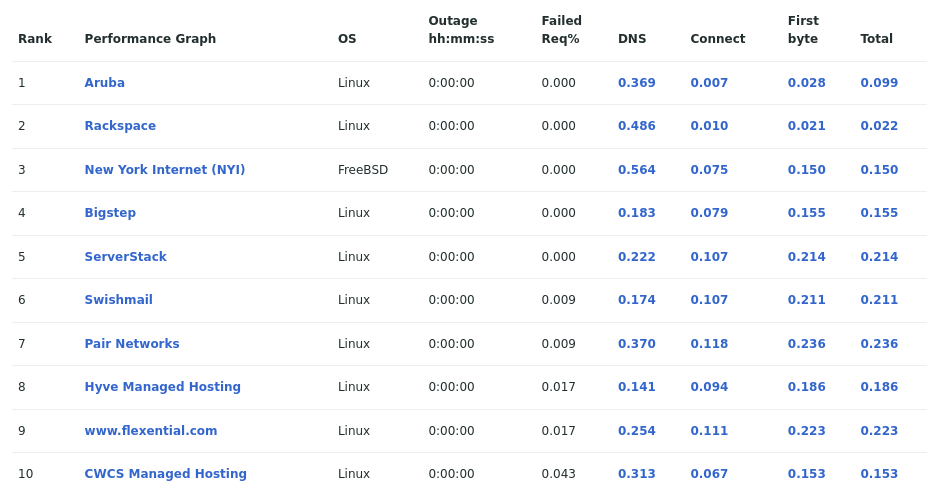Click Hyve's First byte value 0.186
This screenshot has width=939, height=495.
tap(807, 387)
